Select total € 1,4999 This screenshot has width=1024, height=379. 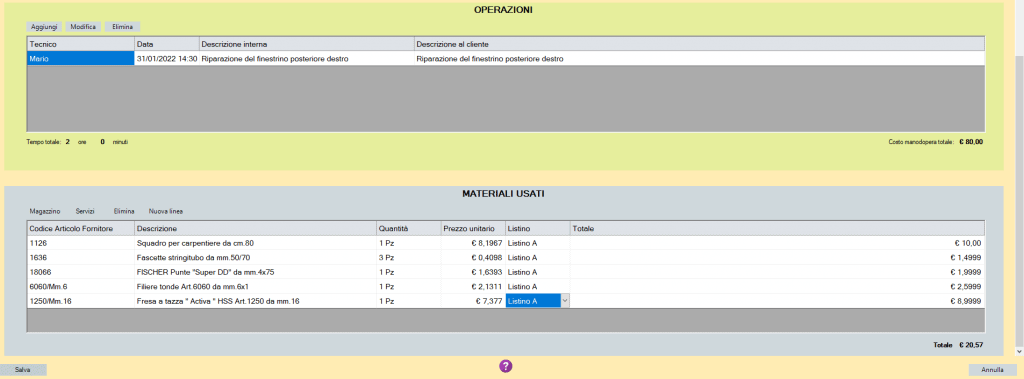click(x=777, y=257)
